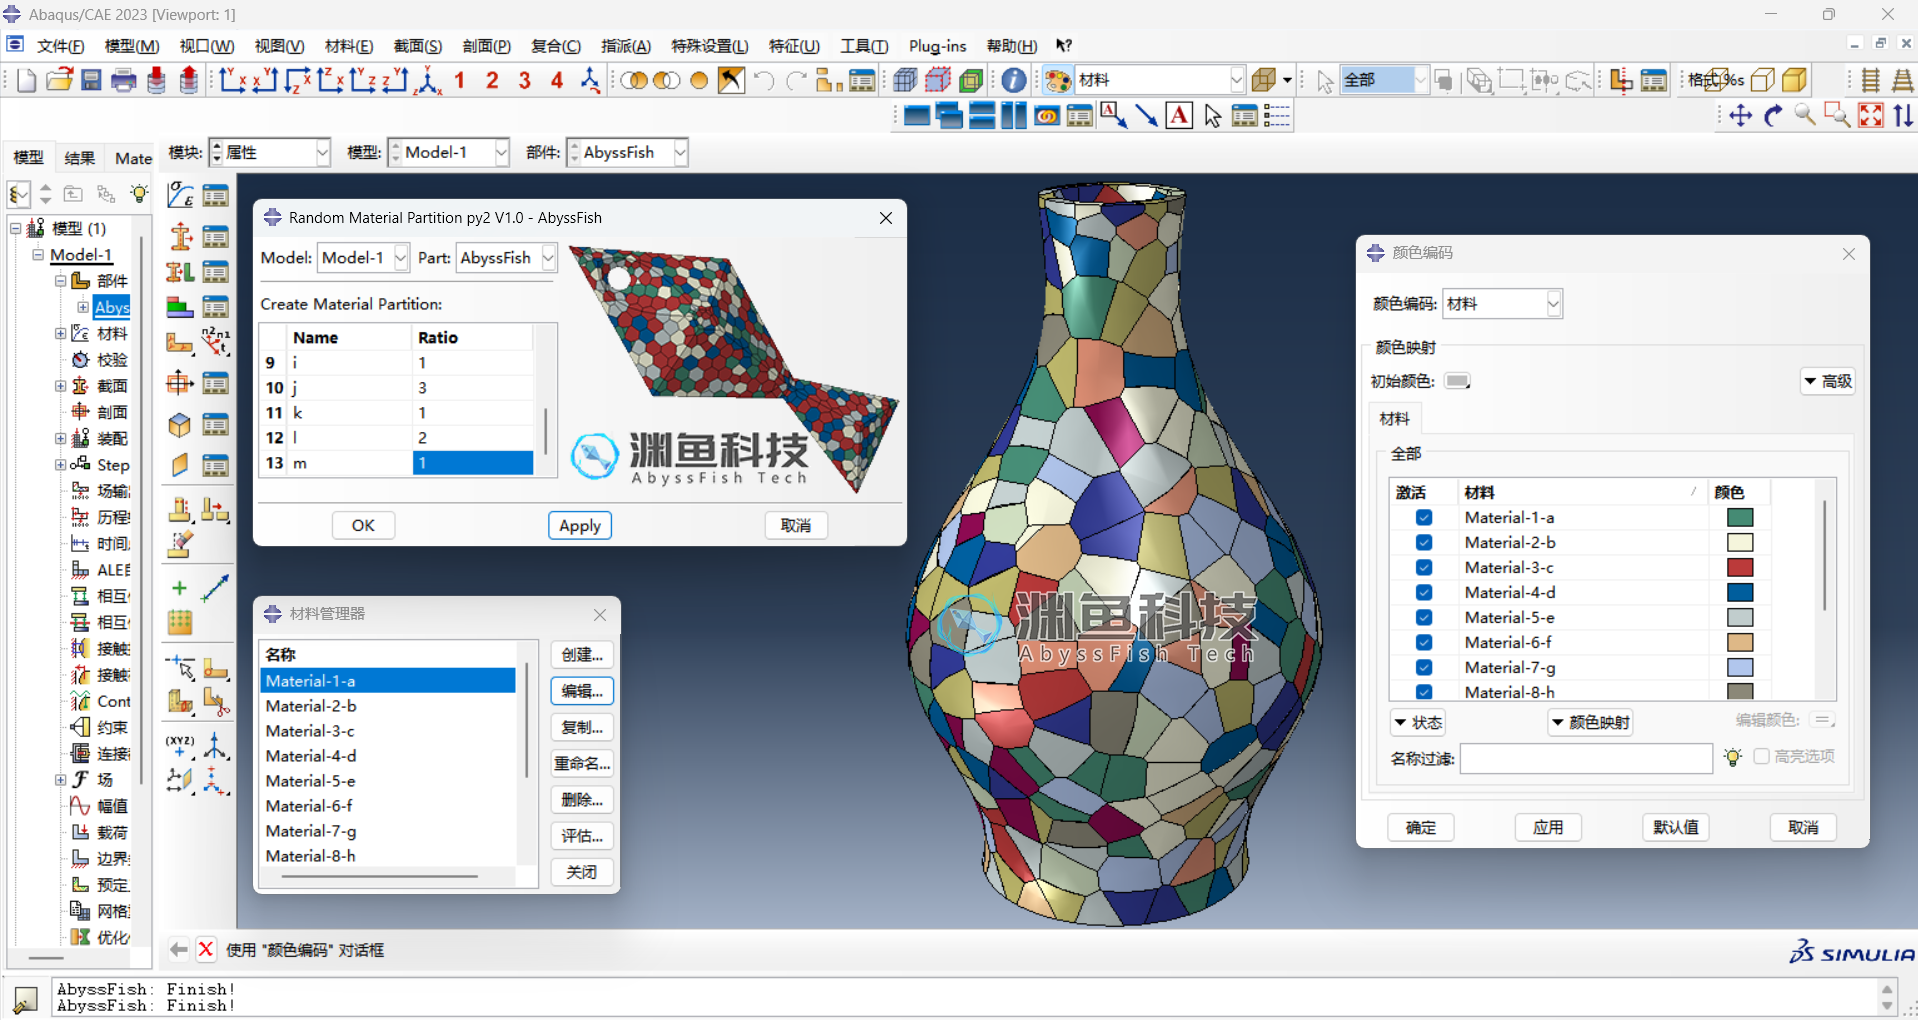This screenshot has width=1918, height=1020.
Task: Click the 名称过滤 input field
Action: click(1586, 758)
